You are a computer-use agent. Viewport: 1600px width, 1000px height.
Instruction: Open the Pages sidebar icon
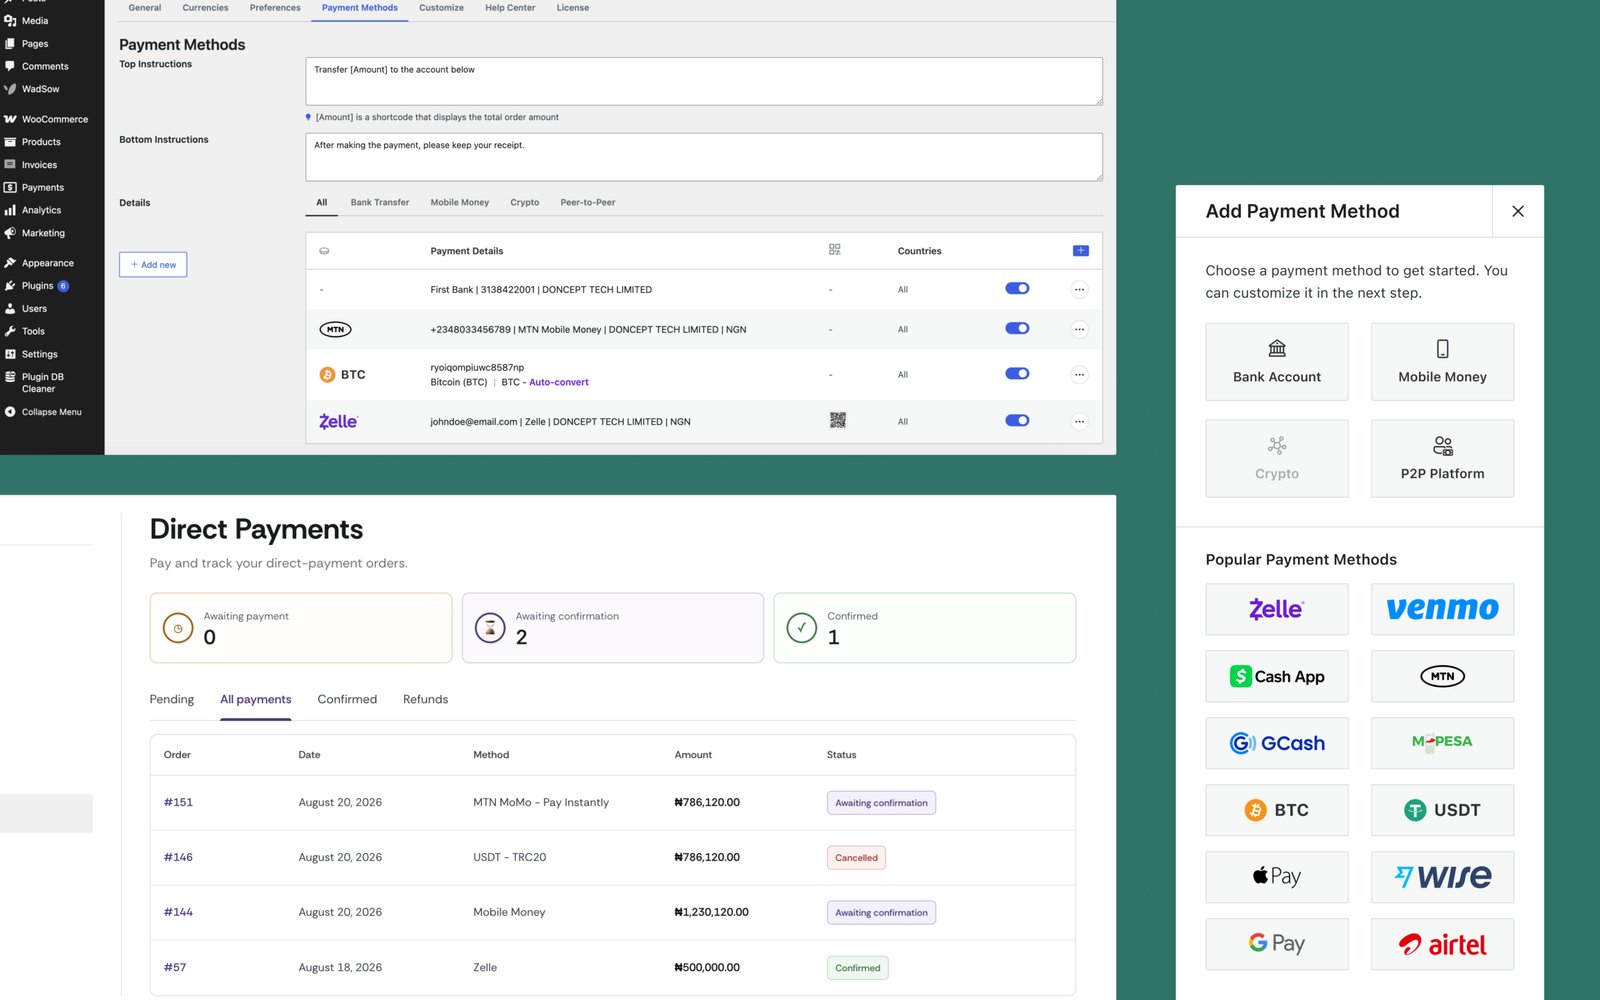tap(10, 43)
